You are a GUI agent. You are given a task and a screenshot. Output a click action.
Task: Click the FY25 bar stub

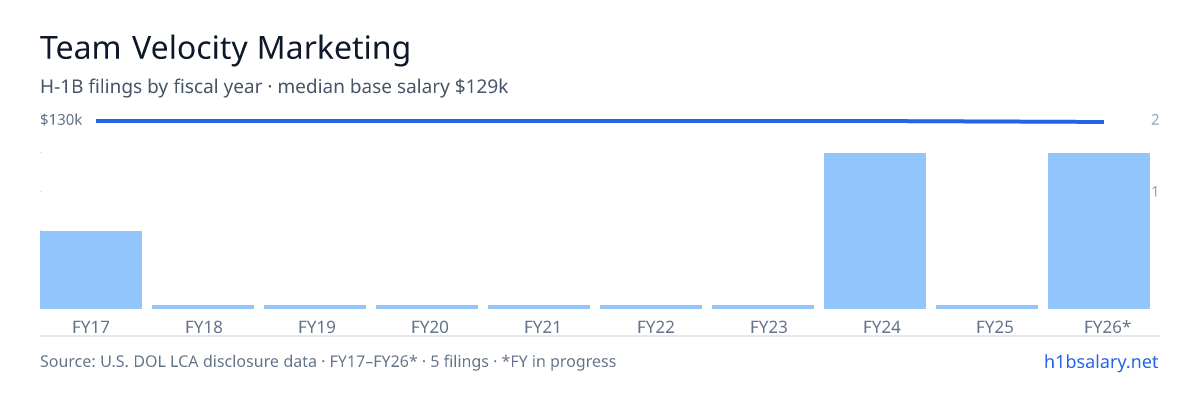(x=987, y=307)
